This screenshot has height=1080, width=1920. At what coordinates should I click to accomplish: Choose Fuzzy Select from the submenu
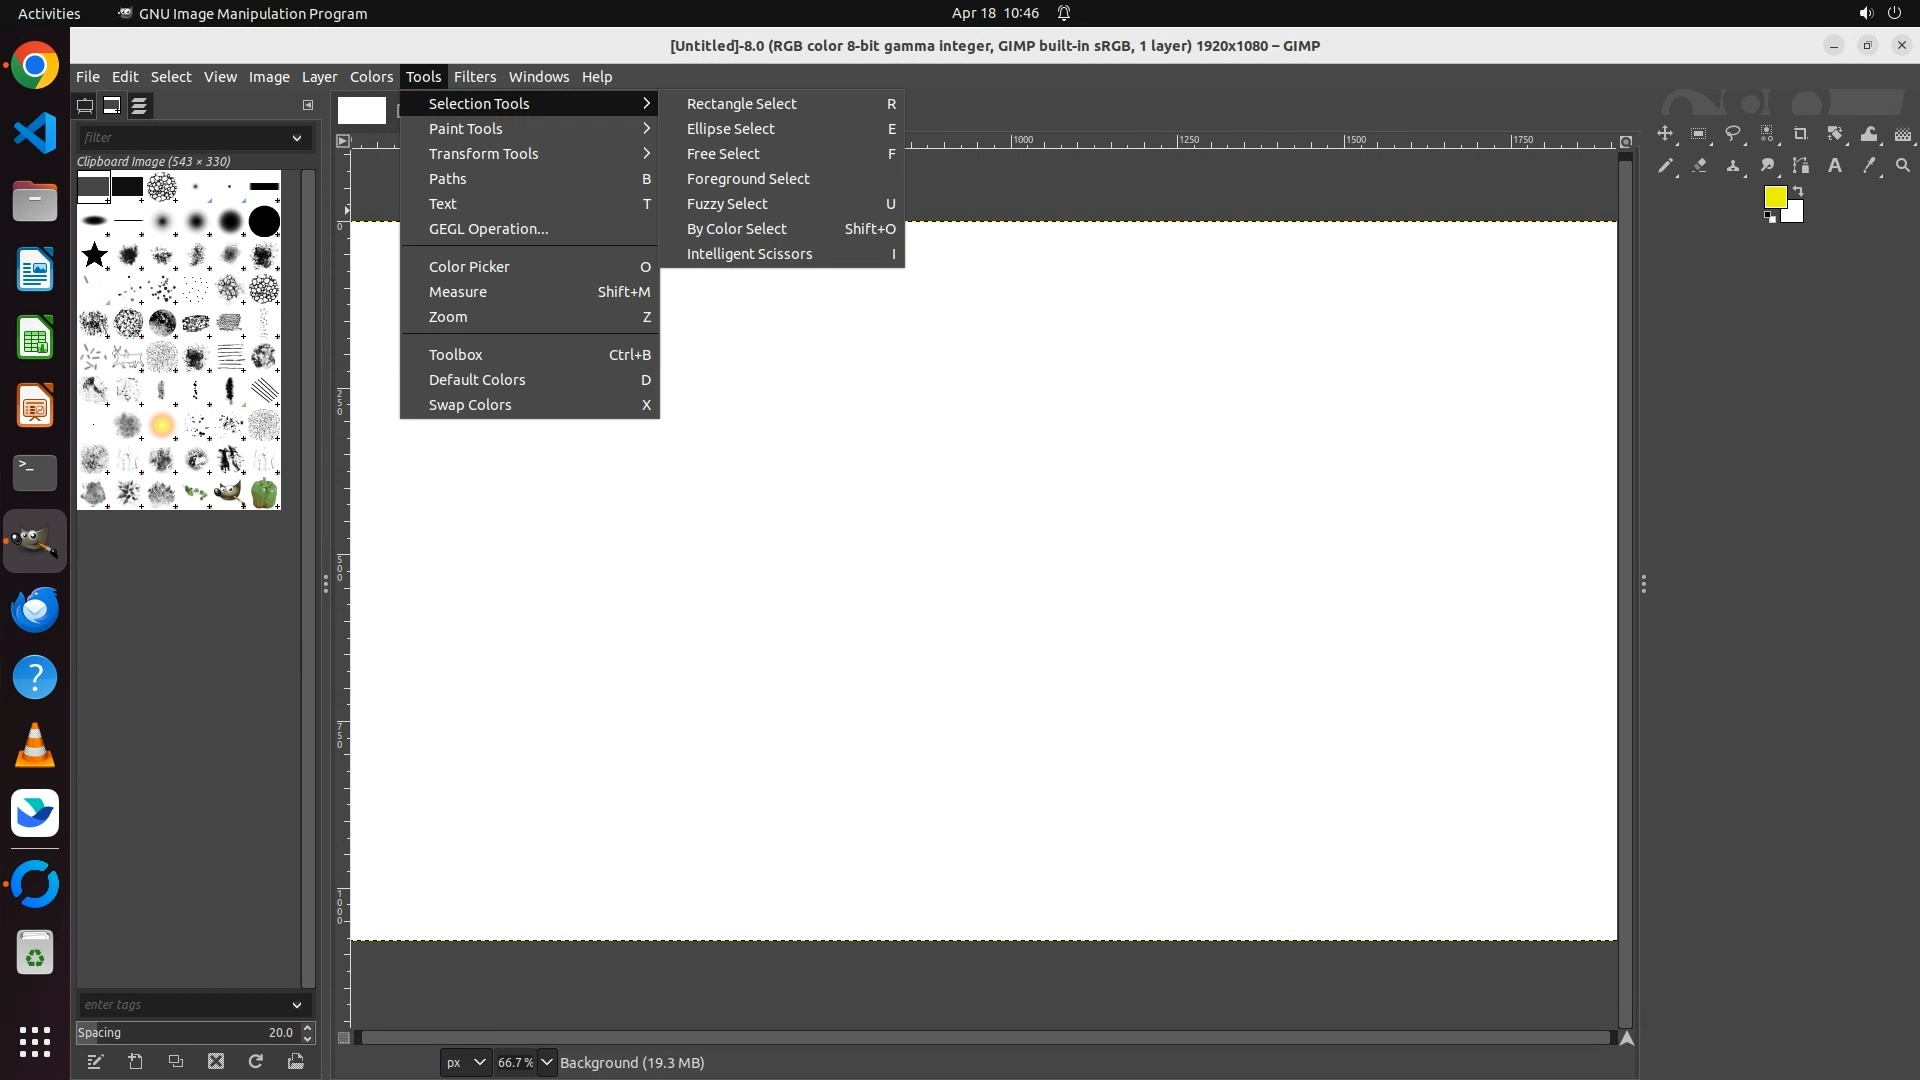tap(727, 204)
